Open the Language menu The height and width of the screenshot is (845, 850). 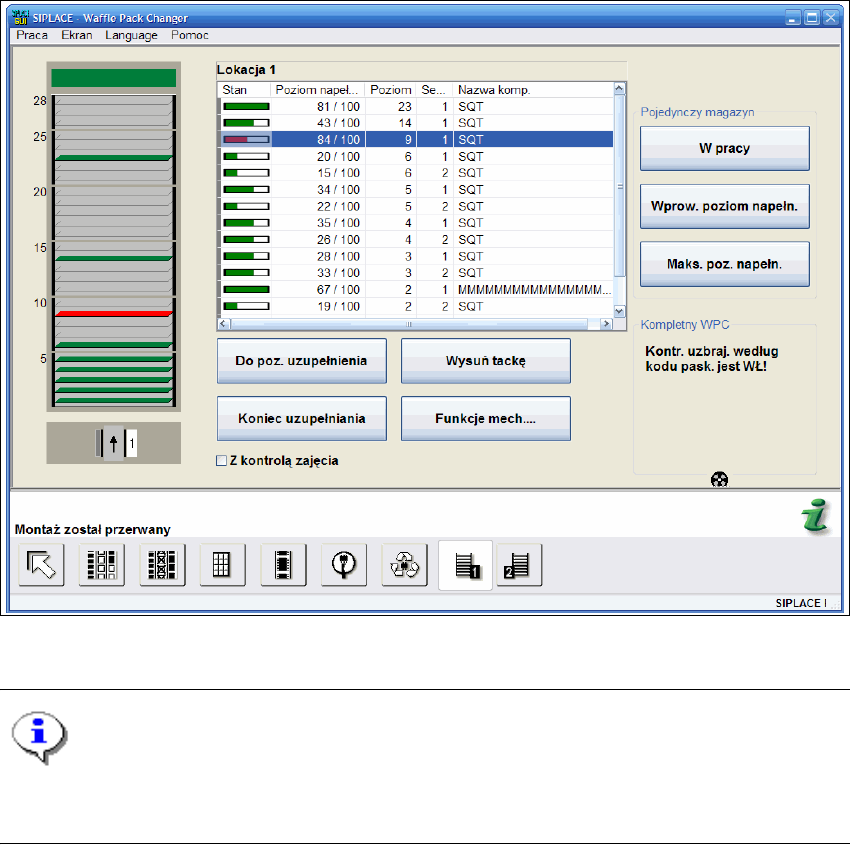coord(131,35)
